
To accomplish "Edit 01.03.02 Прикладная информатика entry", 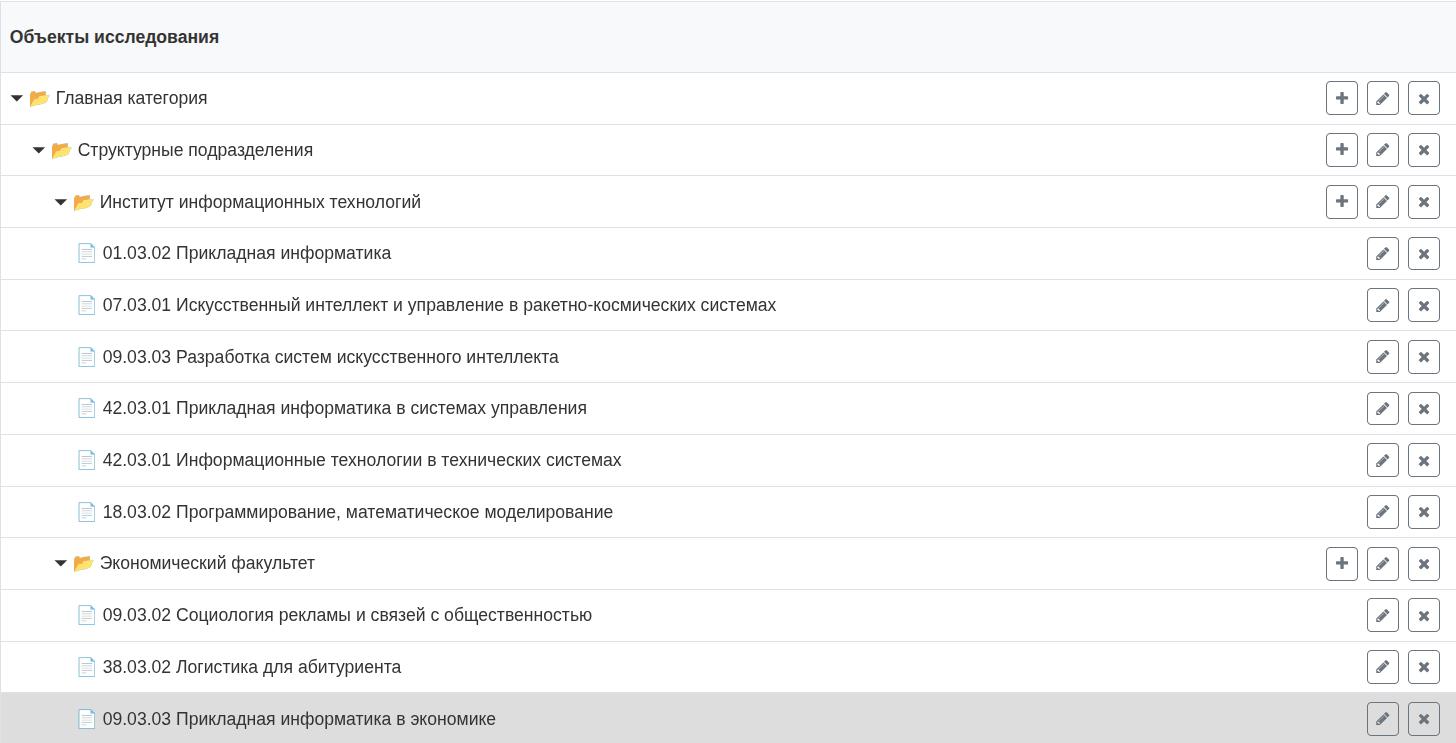I will (1382, 254).
